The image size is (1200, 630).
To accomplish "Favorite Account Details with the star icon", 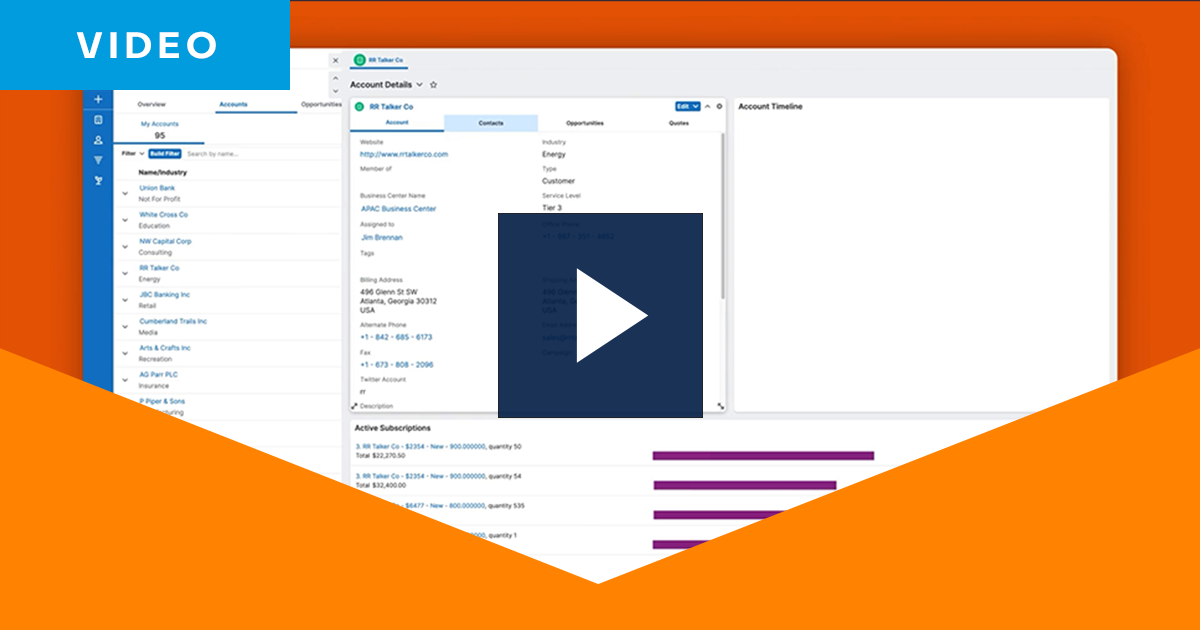I will 433,86.
